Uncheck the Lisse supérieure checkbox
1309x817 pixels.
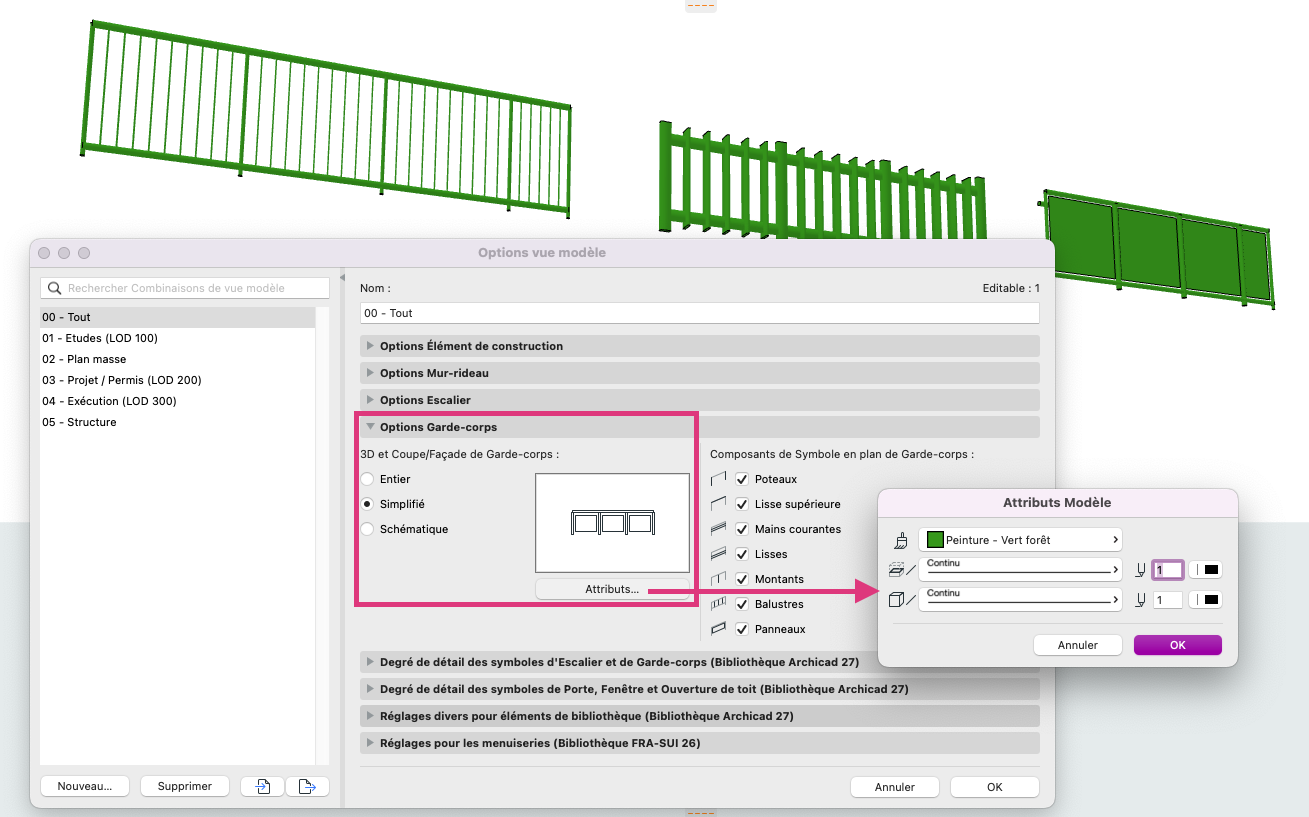click(742, 504)
